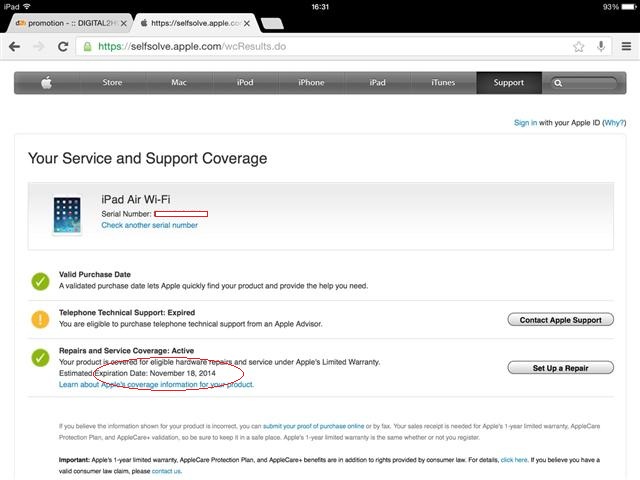Click submit your proof of purchase online

tap(313, 426)
